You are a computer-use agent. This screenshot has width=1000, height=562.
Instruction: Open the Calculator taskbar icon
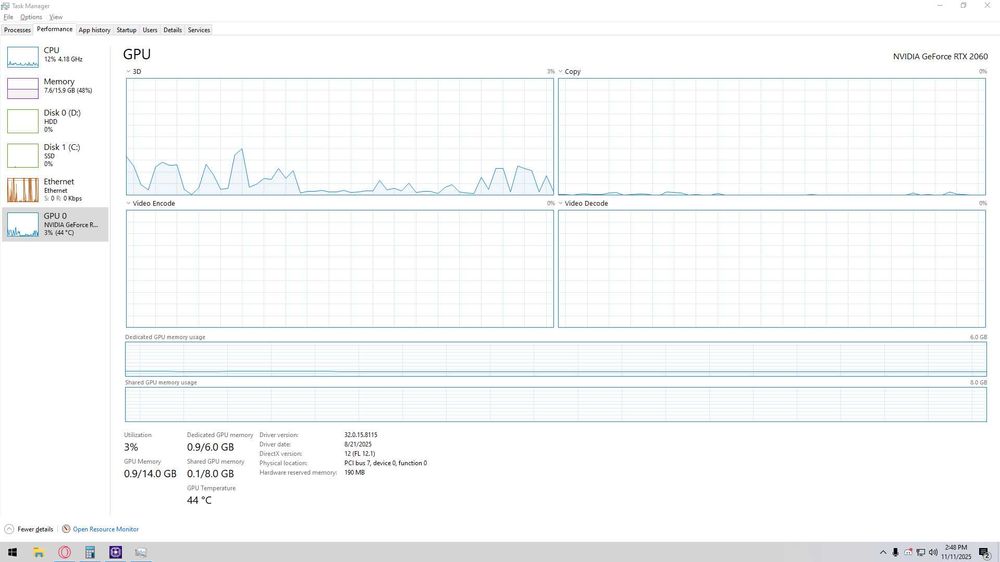coord(90,552)
